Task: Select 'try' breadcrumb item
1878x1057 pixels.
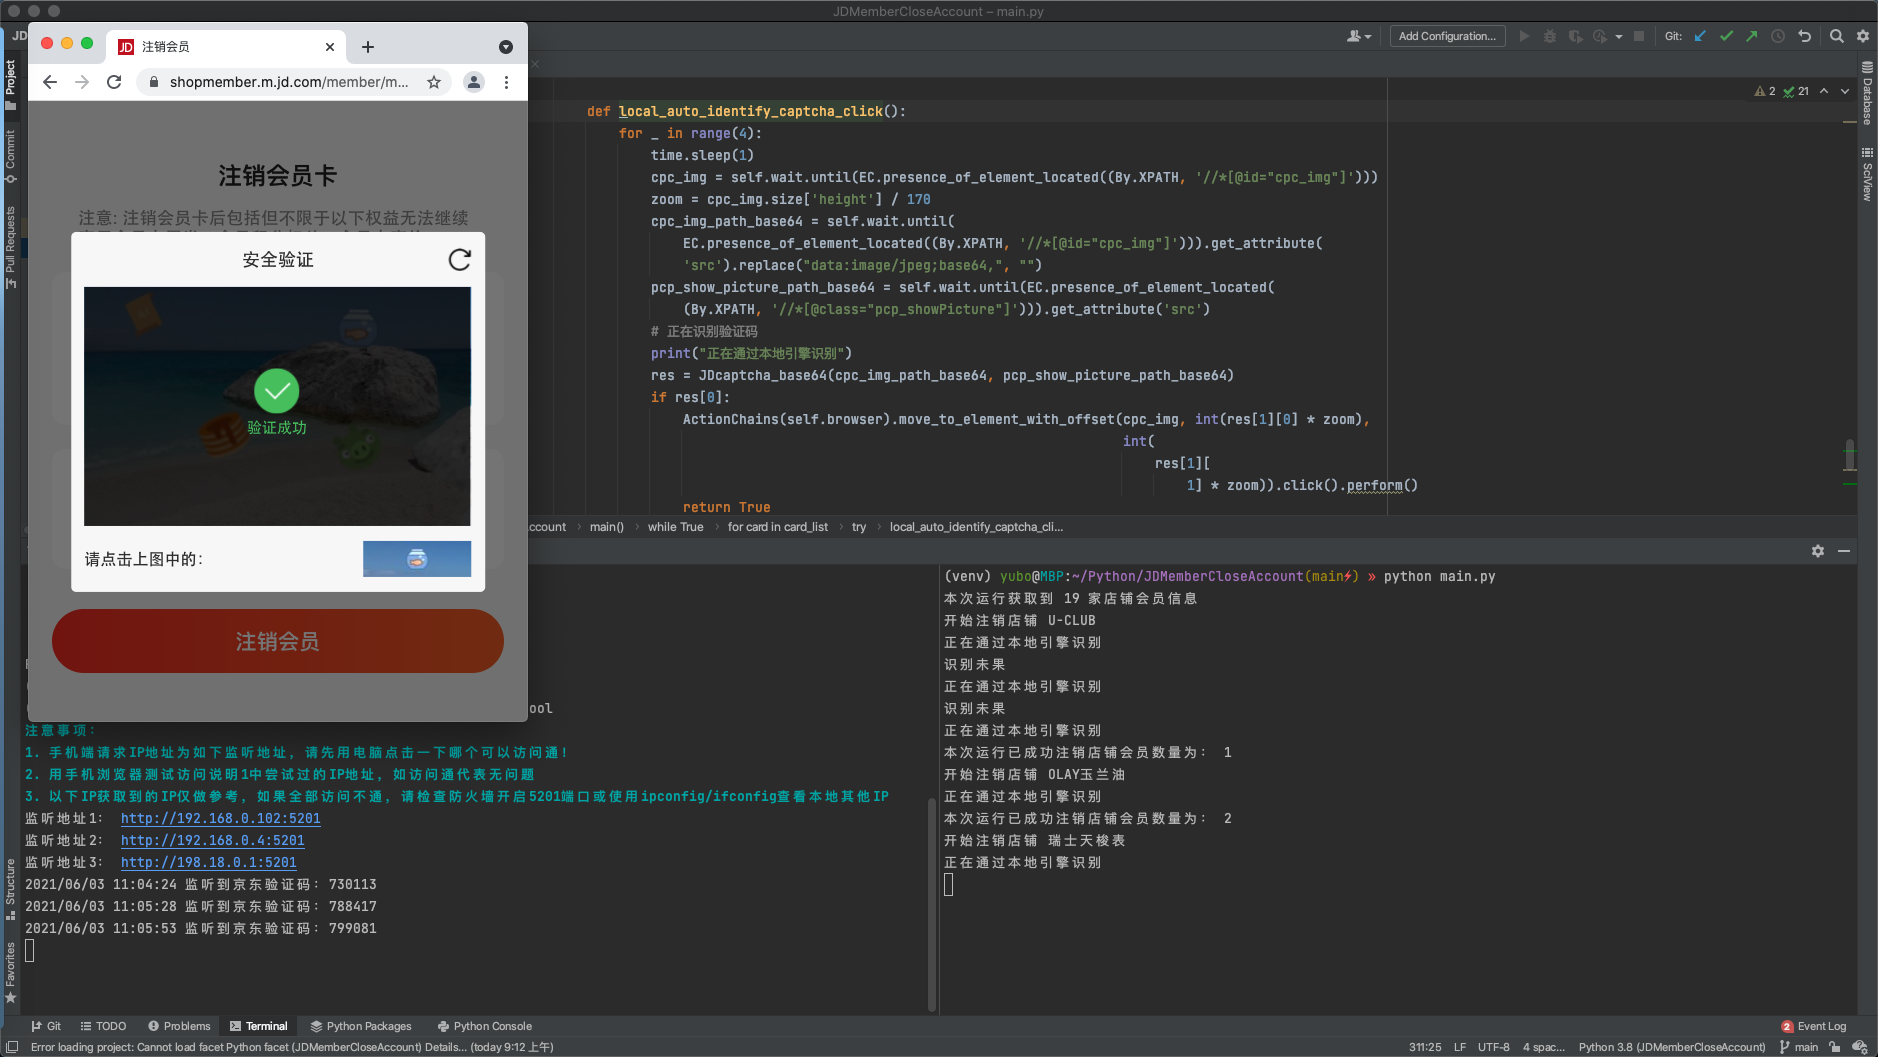Action: pyautogui.click(x=859, y=527)
